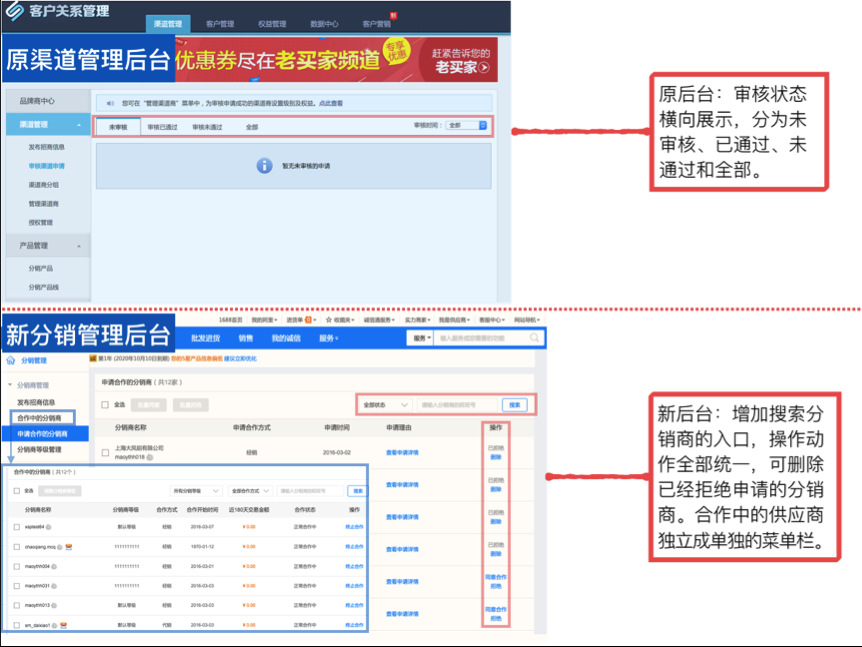The image size is (862, 647).
Task: Click 搜索 button beside distributor ID field
Action: click(x=514, y=405)
